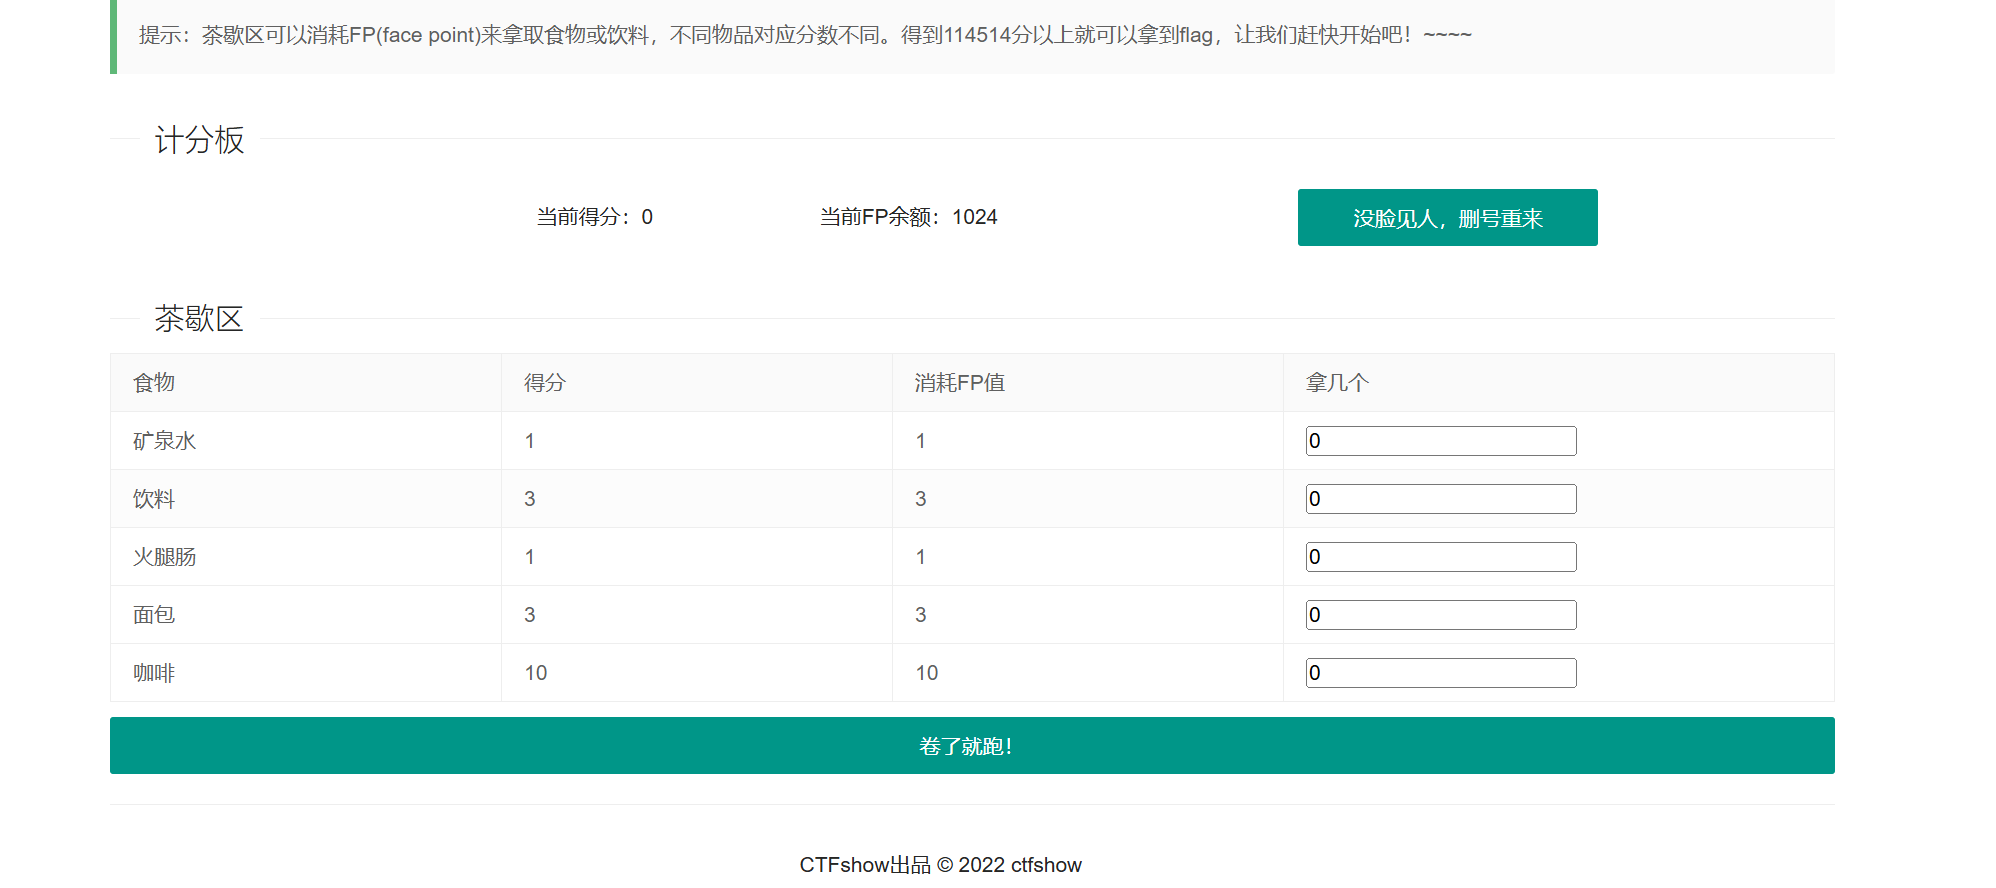Click the FP cost 10 for 咖啡
Screen dimensions: 1996x888
tap(927, 673)
